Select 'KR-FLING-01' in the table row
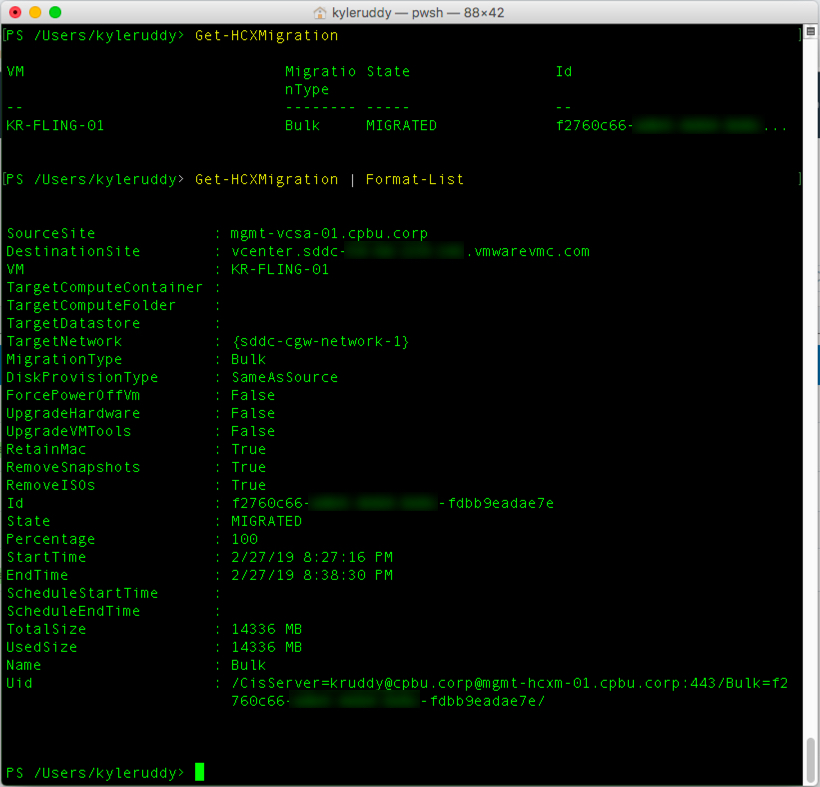Viewport: 820px width, 787px height. (x=55, y=126)
